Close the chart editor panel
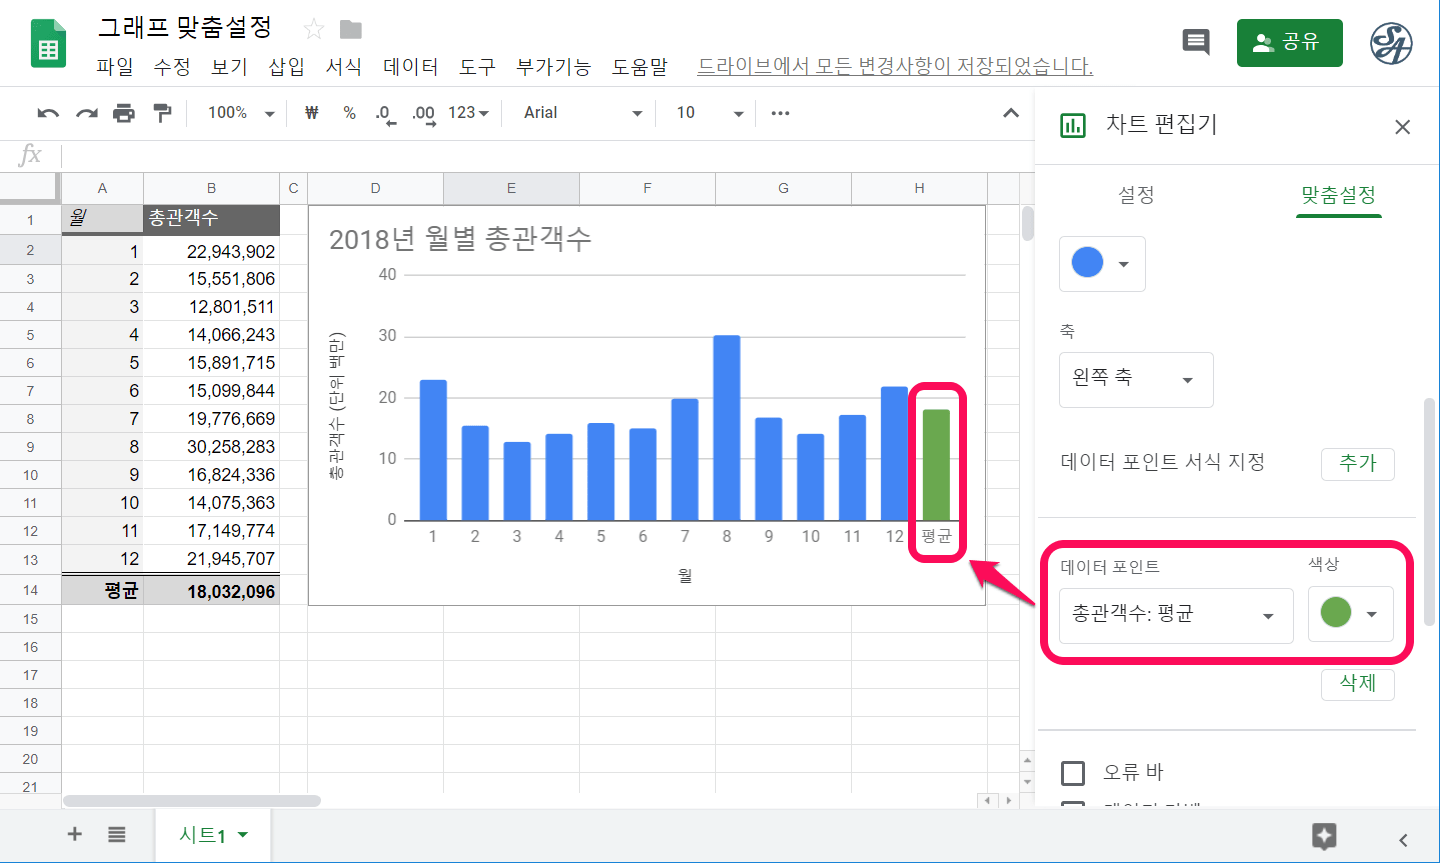This screenshot has height=863, width=1440. [x=1402, y=127]
